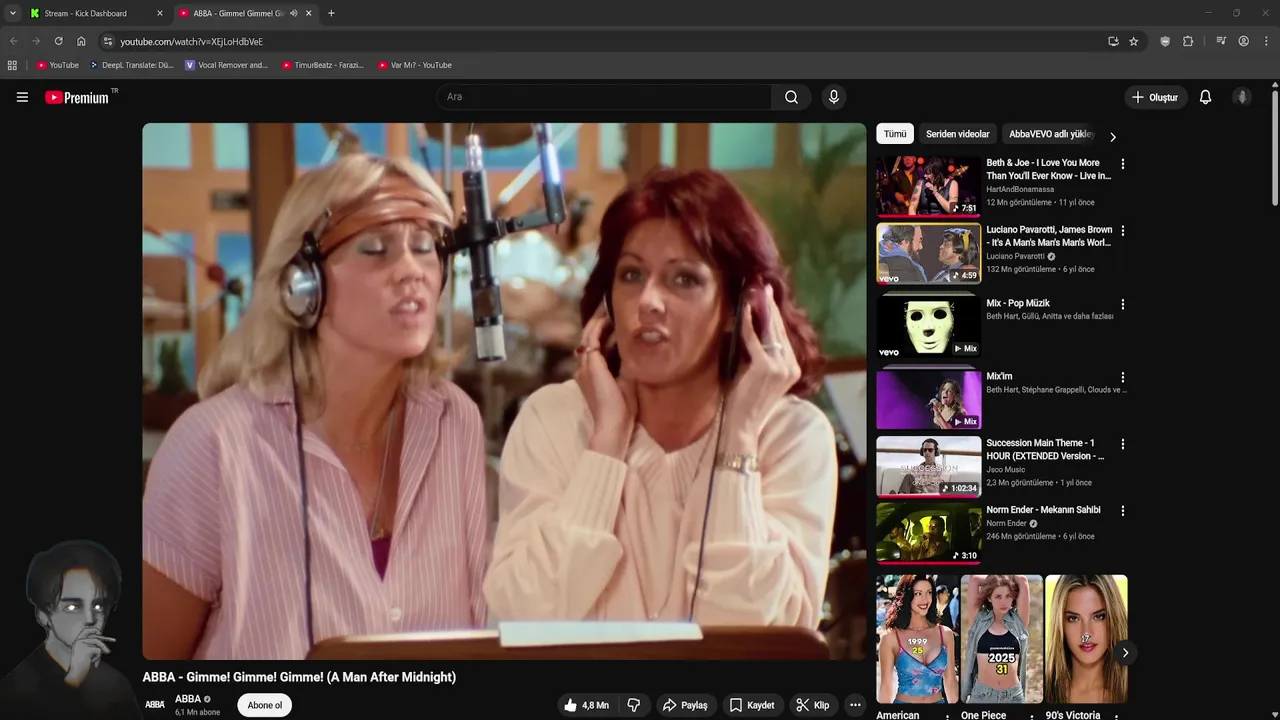Open YouTube bookmark in bookmarks bar

coord(57,65)
